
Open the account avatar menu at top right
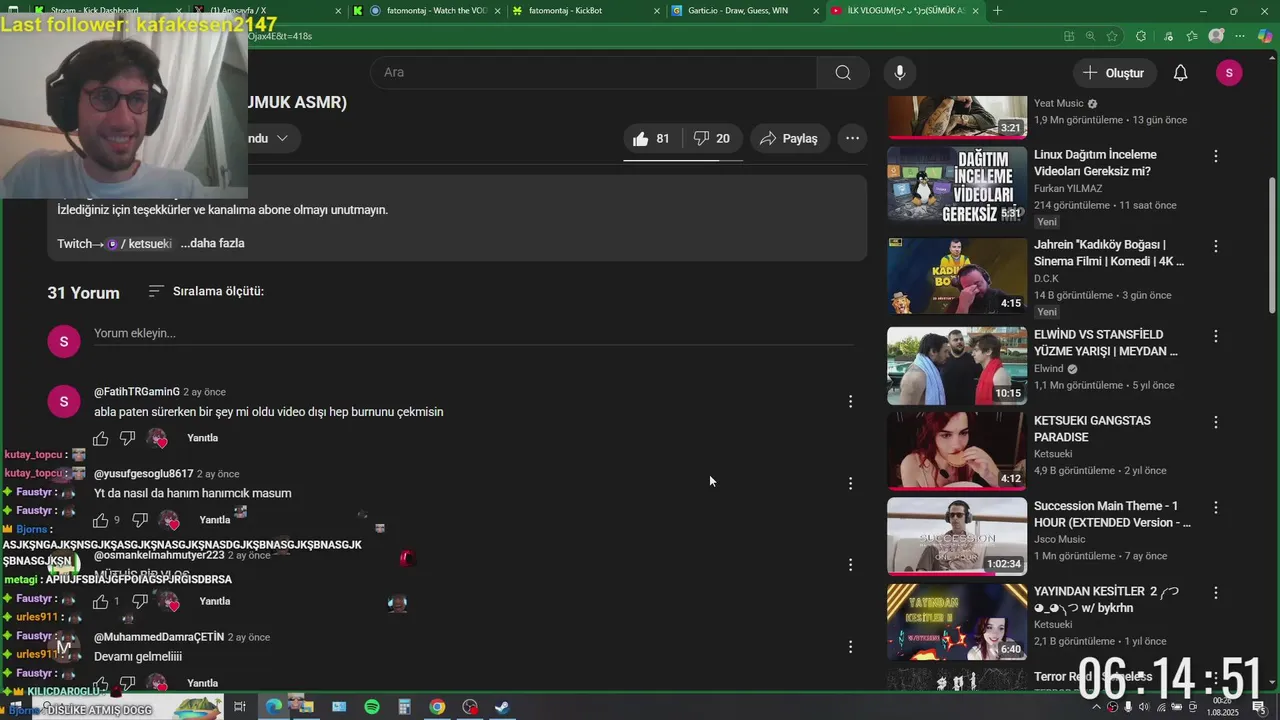point(1229,73)
